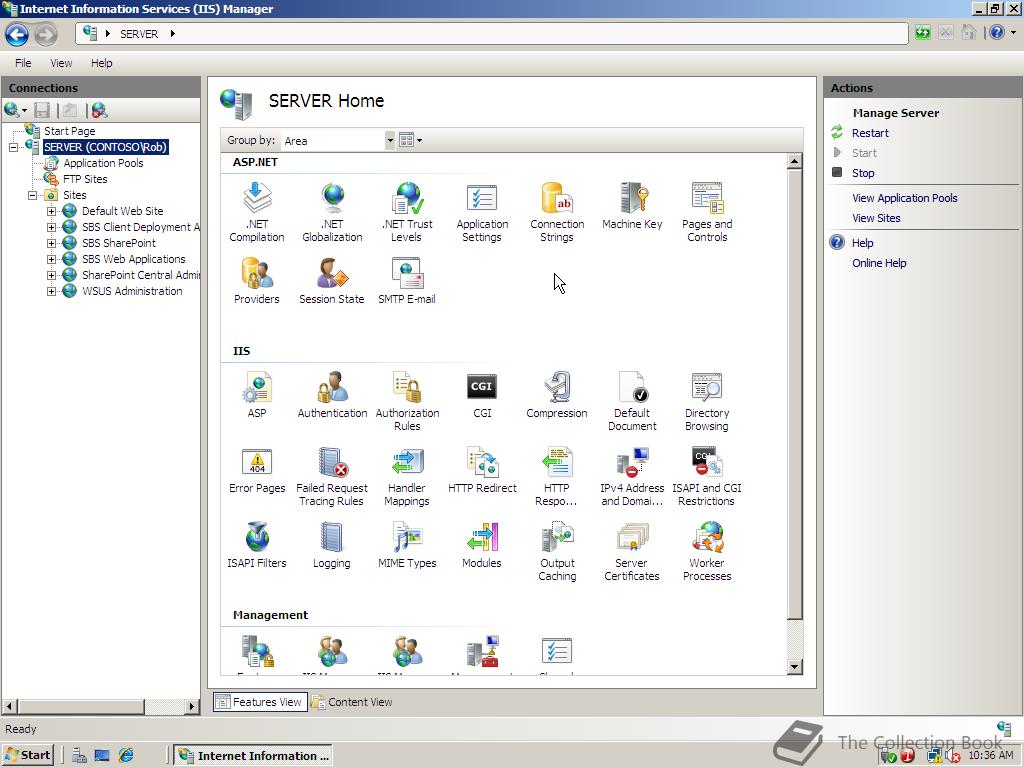
Task: Open the View menu
Action: click(x=61, y=63)
